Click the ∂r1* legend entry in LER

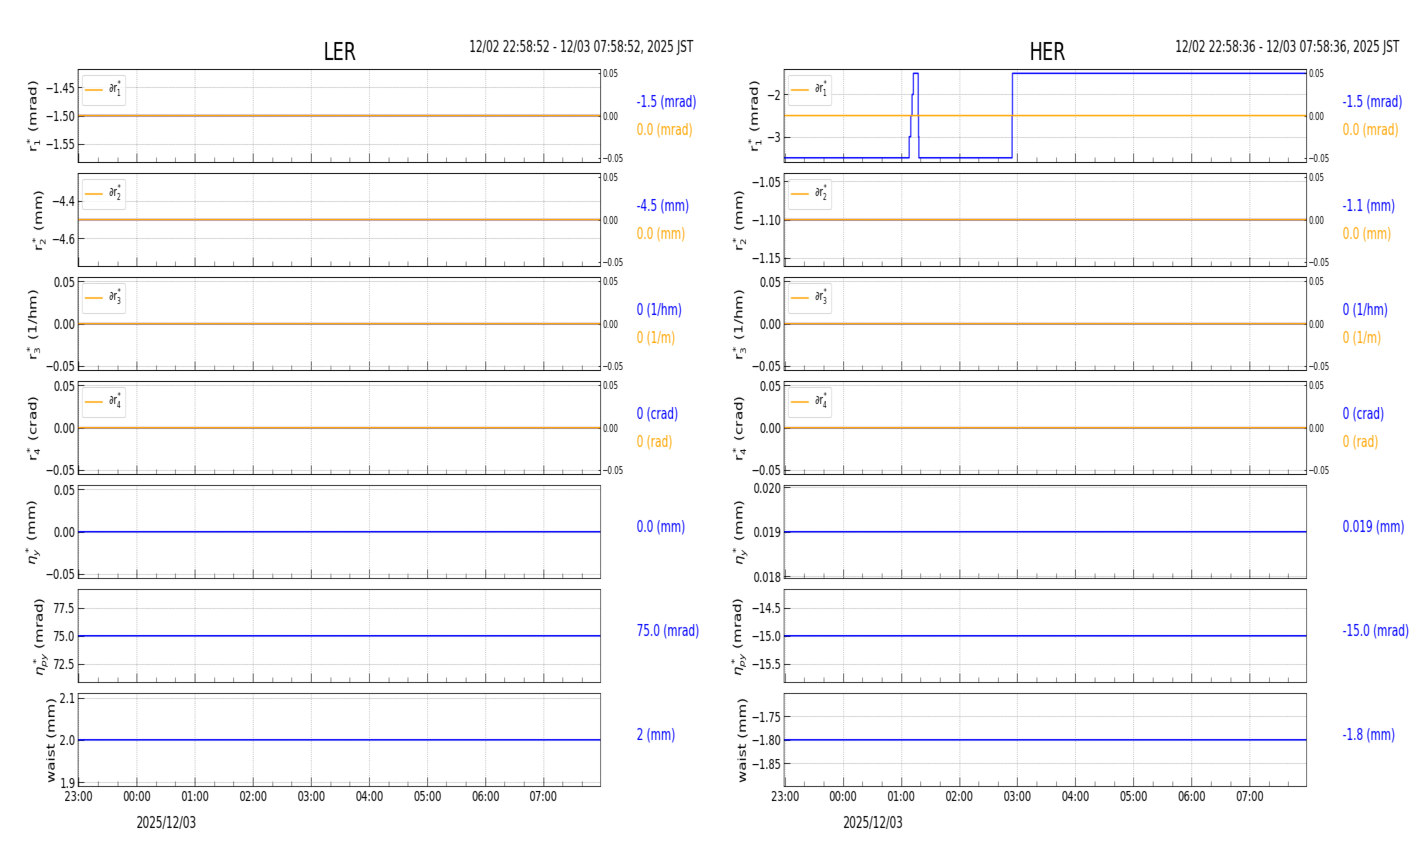coord(104,90)
